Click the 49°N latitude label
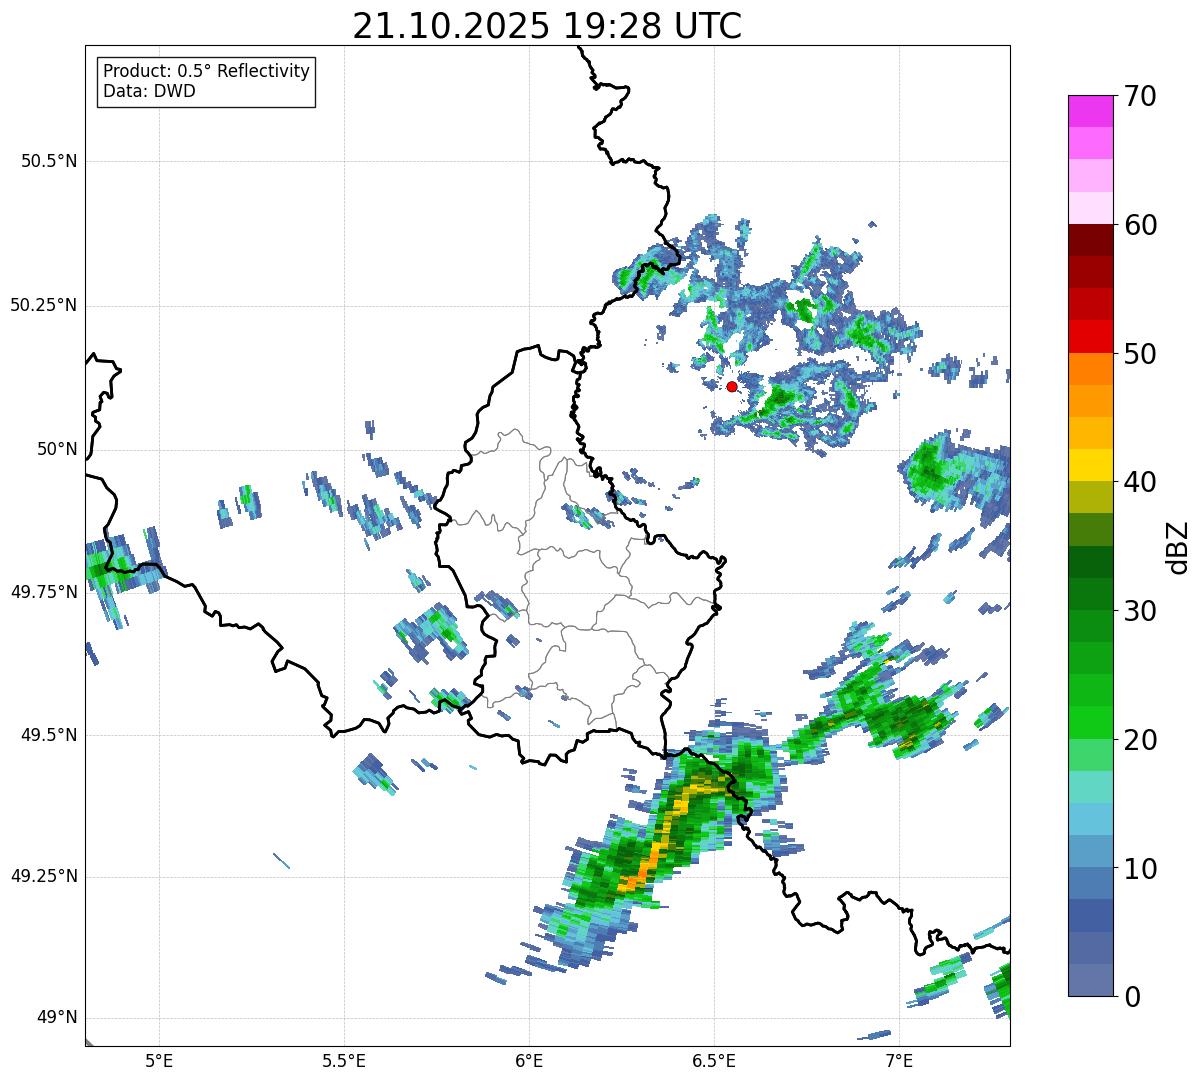1202x1081 pixels. pyautogui.click(x=57, y=1018)
